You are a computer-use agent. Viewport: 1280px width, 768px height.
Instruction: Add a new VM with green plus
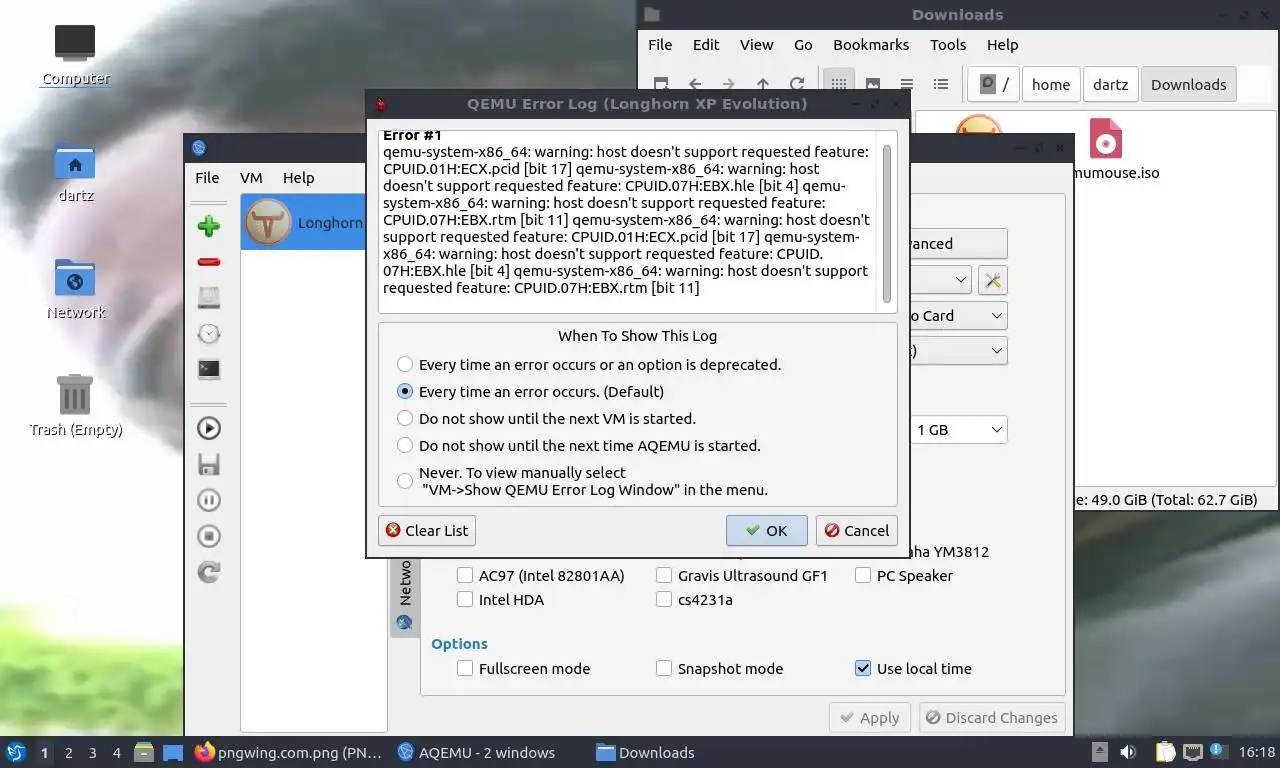pyautogui.click(x=209, y=226)
